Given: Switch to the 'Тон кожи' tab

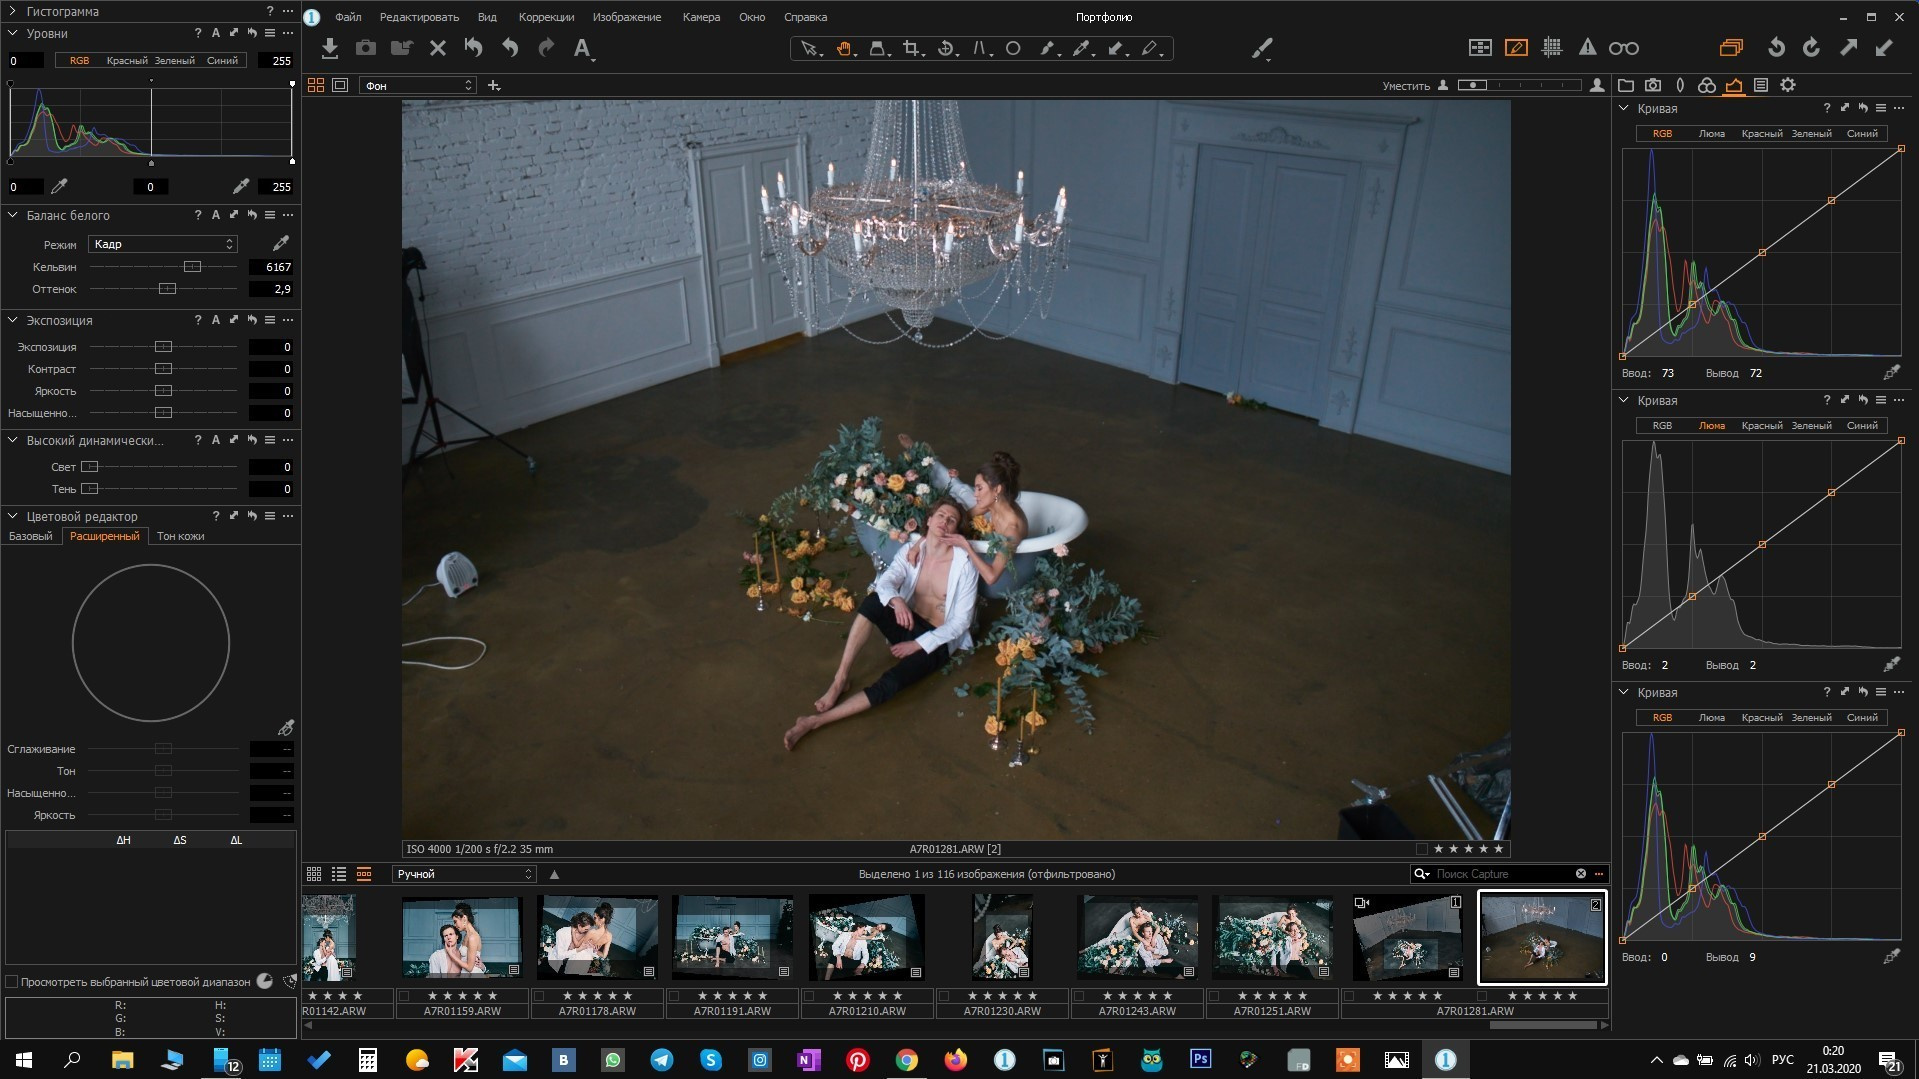Looking at the screenshot, I should pos(180,537).
